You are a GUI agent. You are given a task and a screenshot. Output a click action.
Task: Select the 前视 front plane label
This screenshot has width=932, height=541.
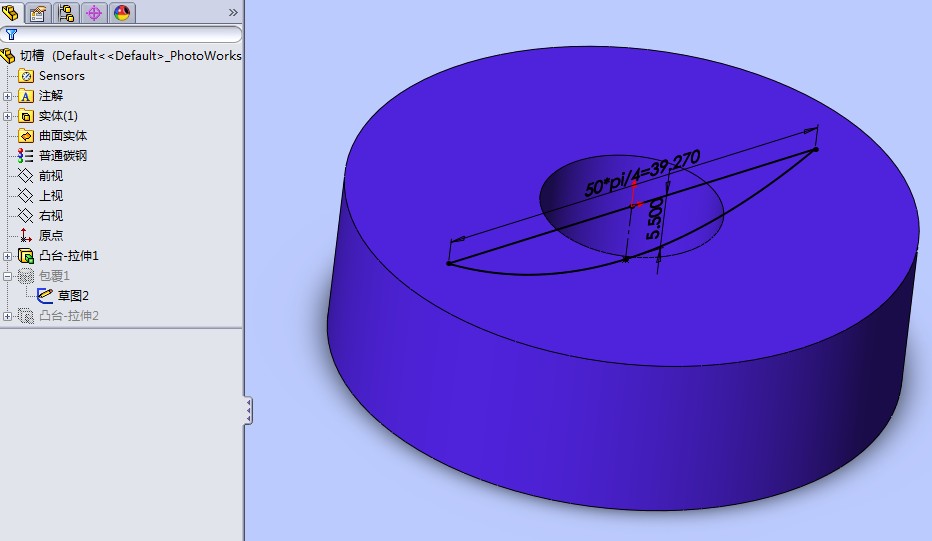tap(51, 176)
